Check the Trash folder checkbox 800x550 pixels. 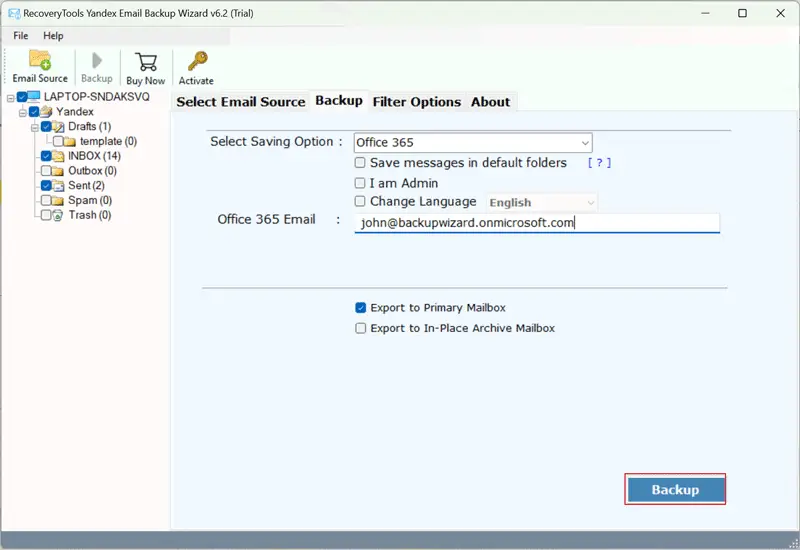point(46,215)
